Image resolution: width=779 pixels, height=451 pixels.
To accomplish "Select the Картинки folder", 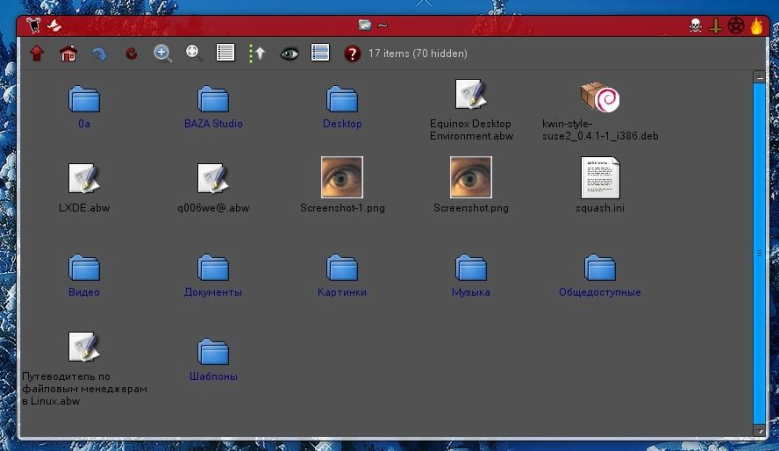I will 342,276.
